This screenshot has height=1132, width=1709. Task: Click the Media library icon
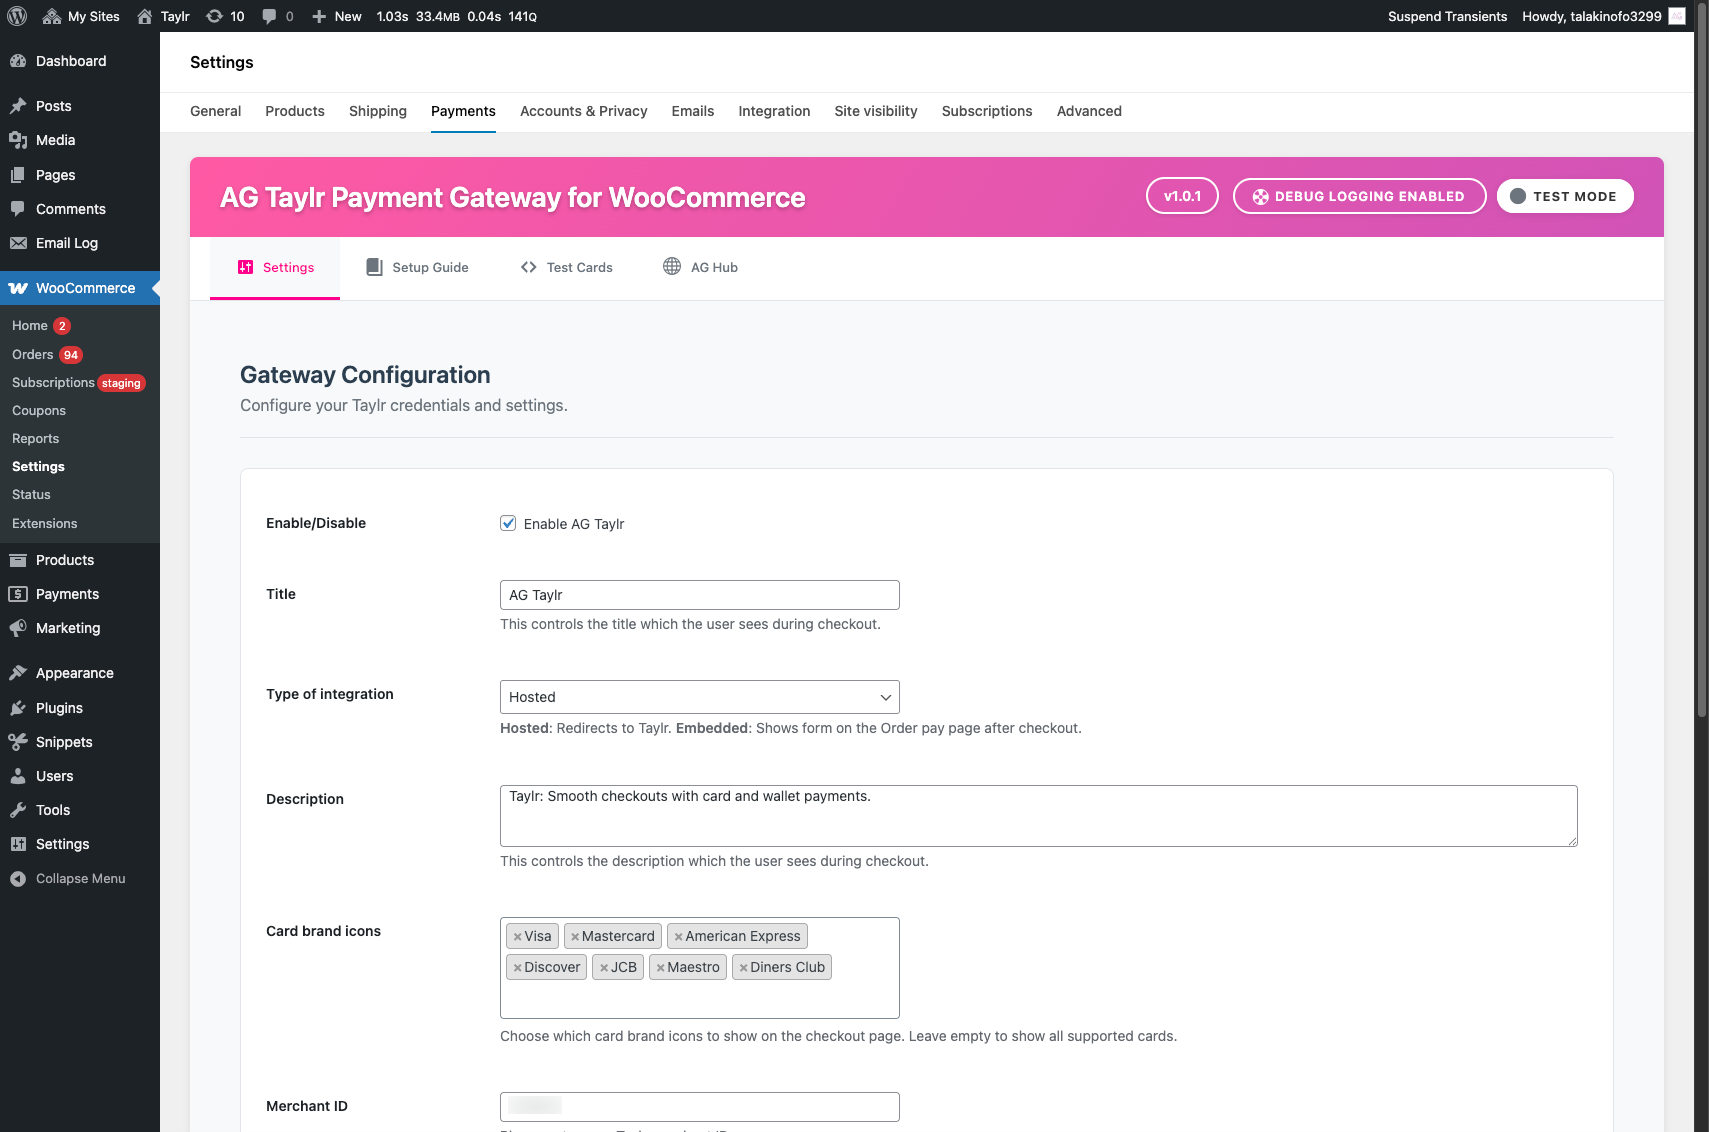pos(18,140)
